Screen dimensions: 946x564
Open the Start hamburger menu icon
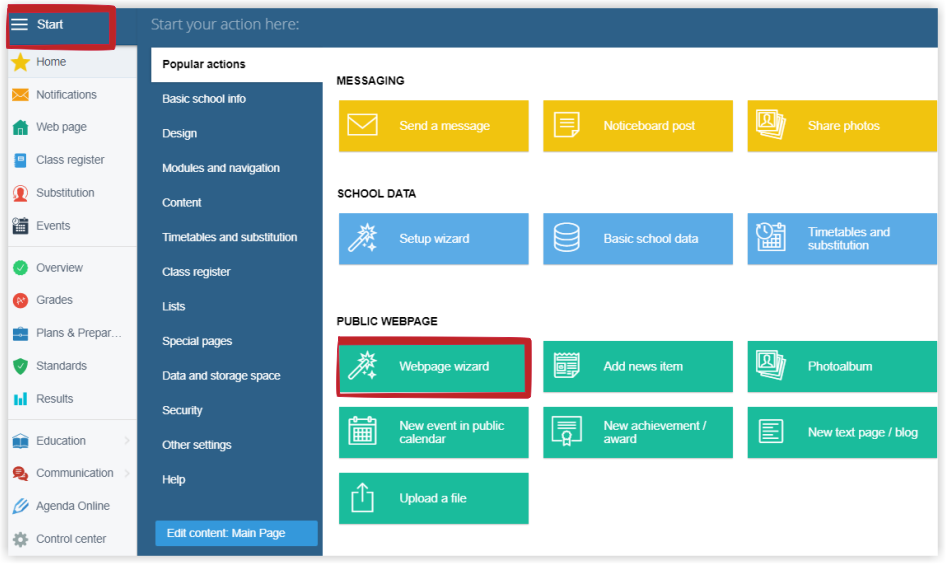click(x=19, y=24)
